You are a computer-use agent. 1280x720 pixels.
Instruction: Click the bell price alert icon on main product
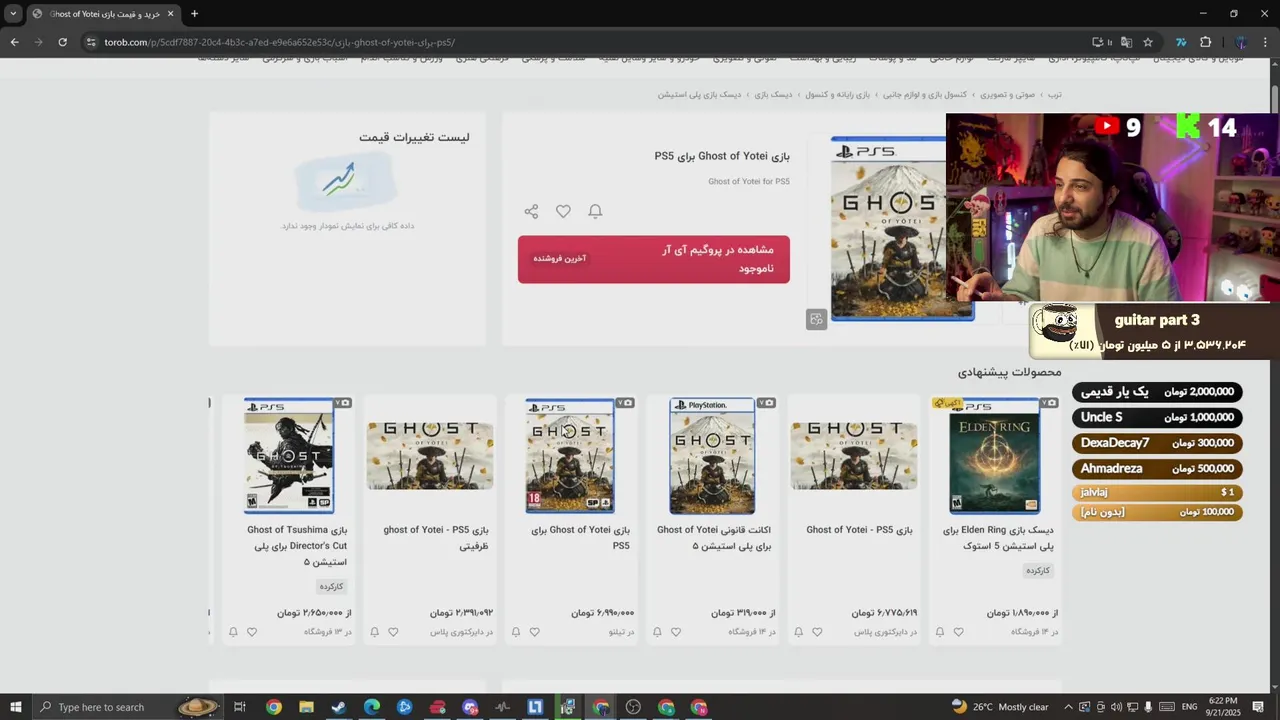[x=595, y=211]
